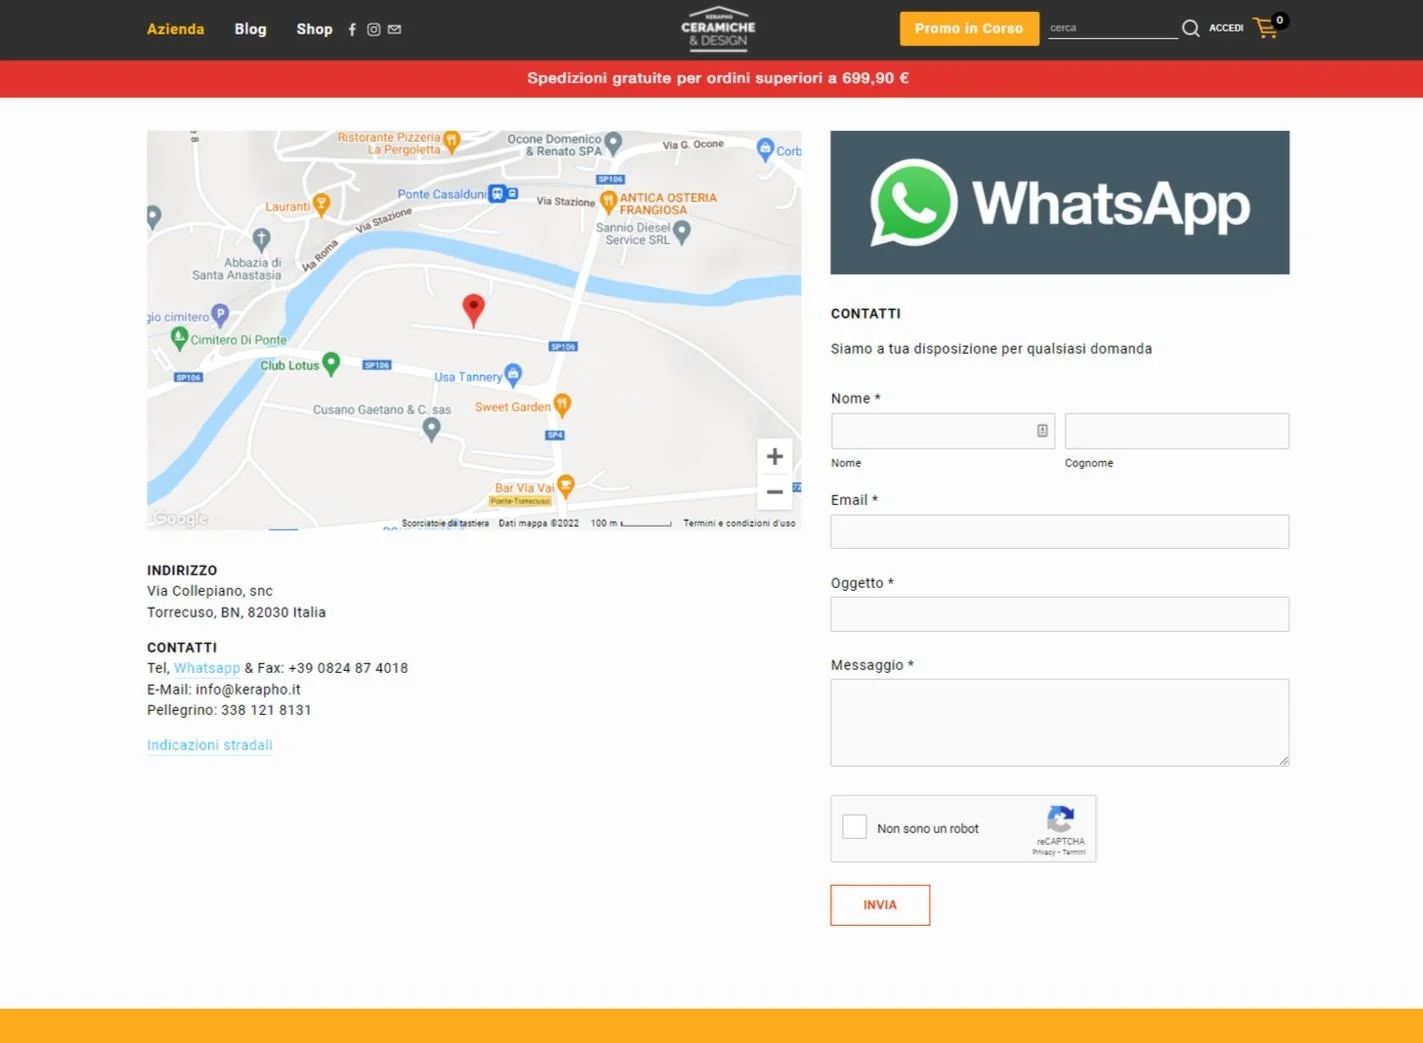
Task: Click the Usa Tannery map marker
Action: pos(513,376)
